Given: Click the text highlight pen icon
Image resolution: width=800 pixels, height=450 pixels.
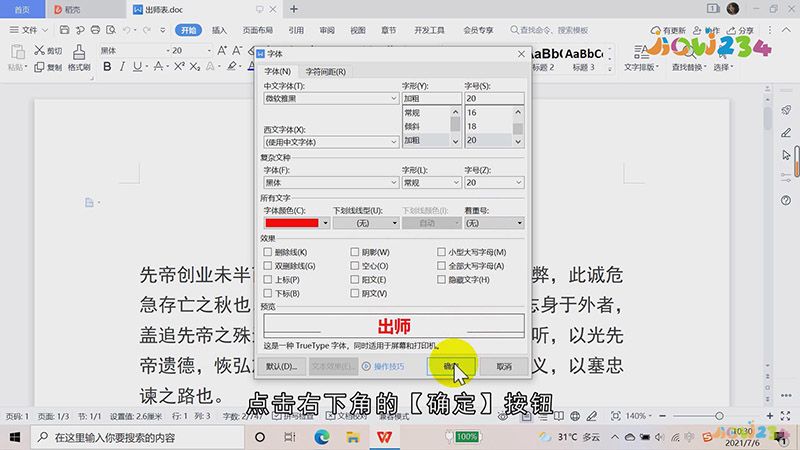Looking at the screenshot, I should pos(232,66).
